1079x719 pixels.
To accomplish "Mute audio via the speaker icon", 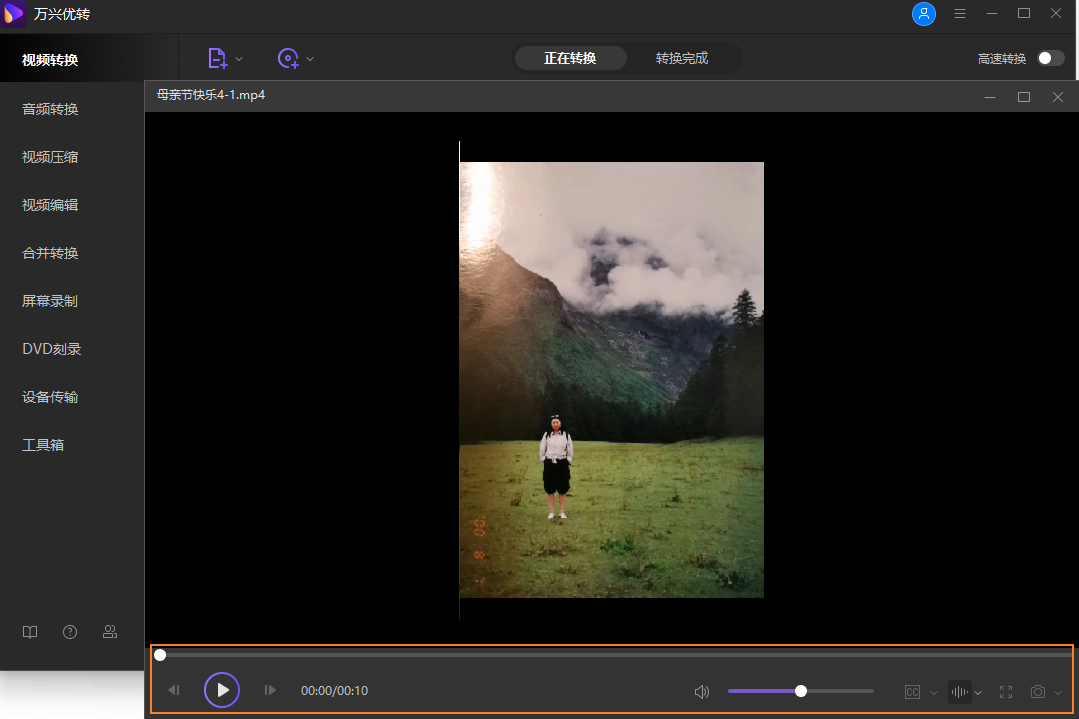I will [x=702, y=691].
